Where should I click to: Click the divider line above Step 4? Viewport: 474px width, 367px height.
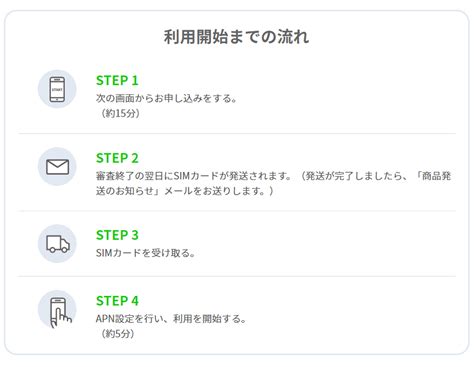pyautogui.click(x=237, y=276)
